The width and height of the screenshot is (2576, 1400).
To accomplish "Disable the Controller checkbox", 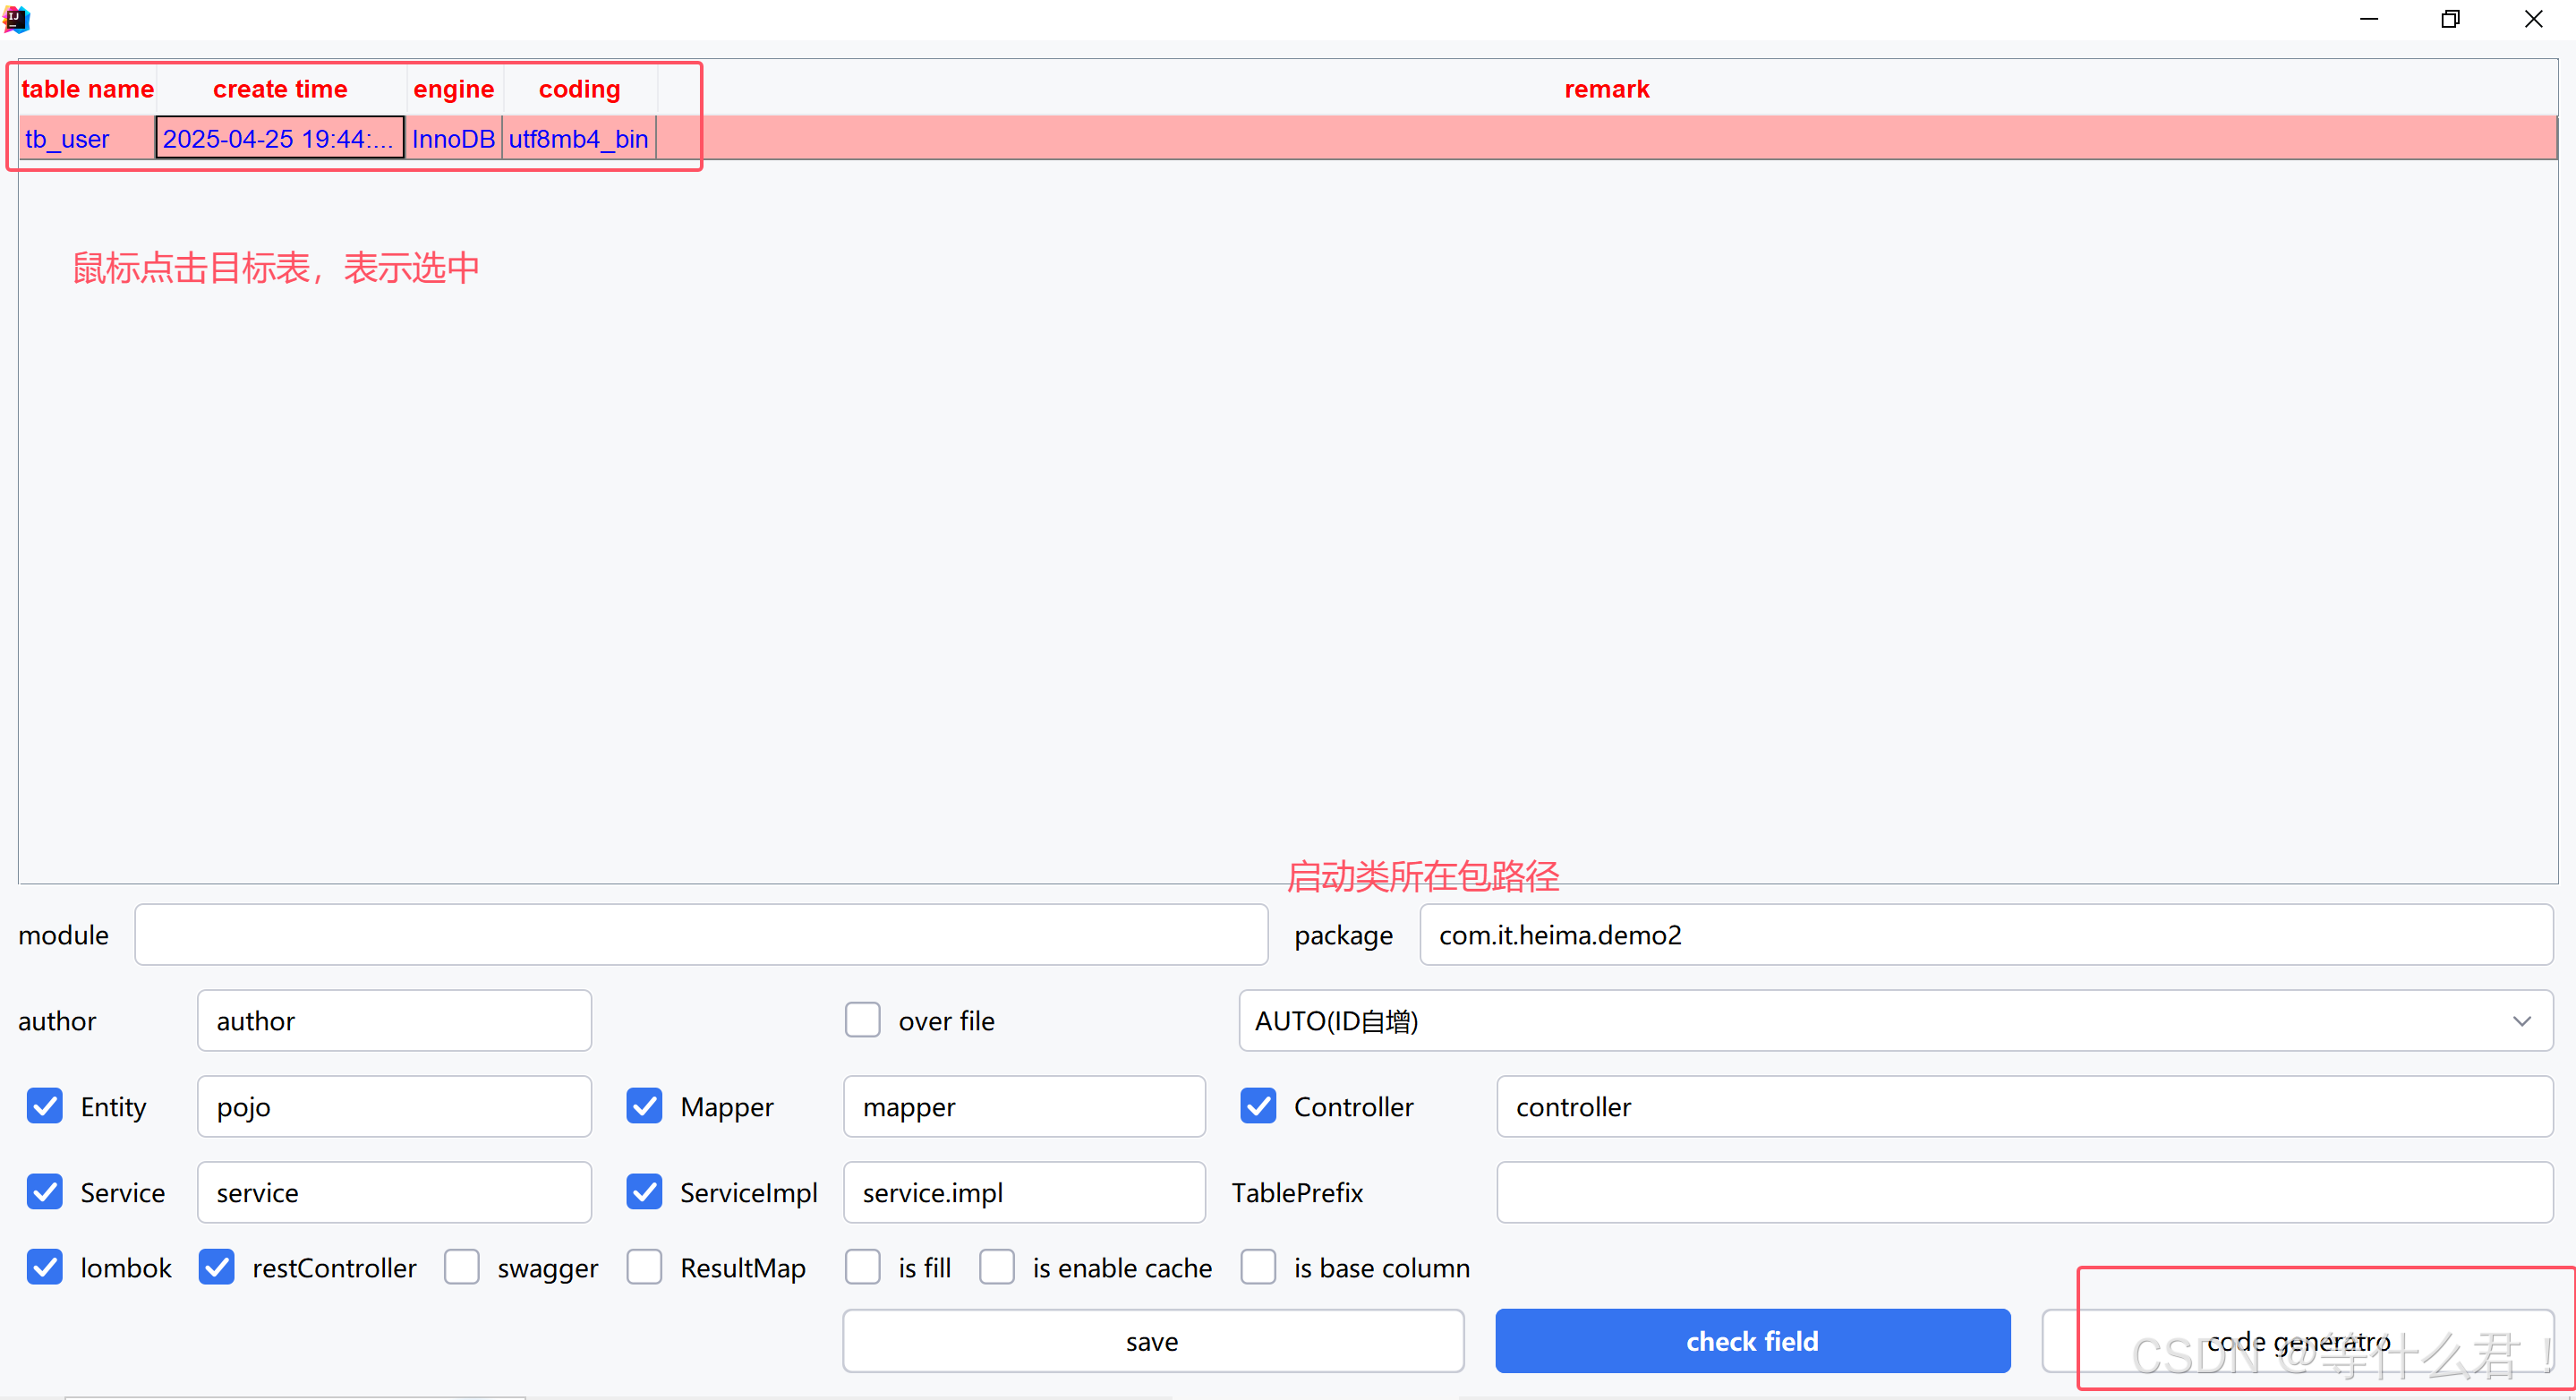I will point(1258,1106).
